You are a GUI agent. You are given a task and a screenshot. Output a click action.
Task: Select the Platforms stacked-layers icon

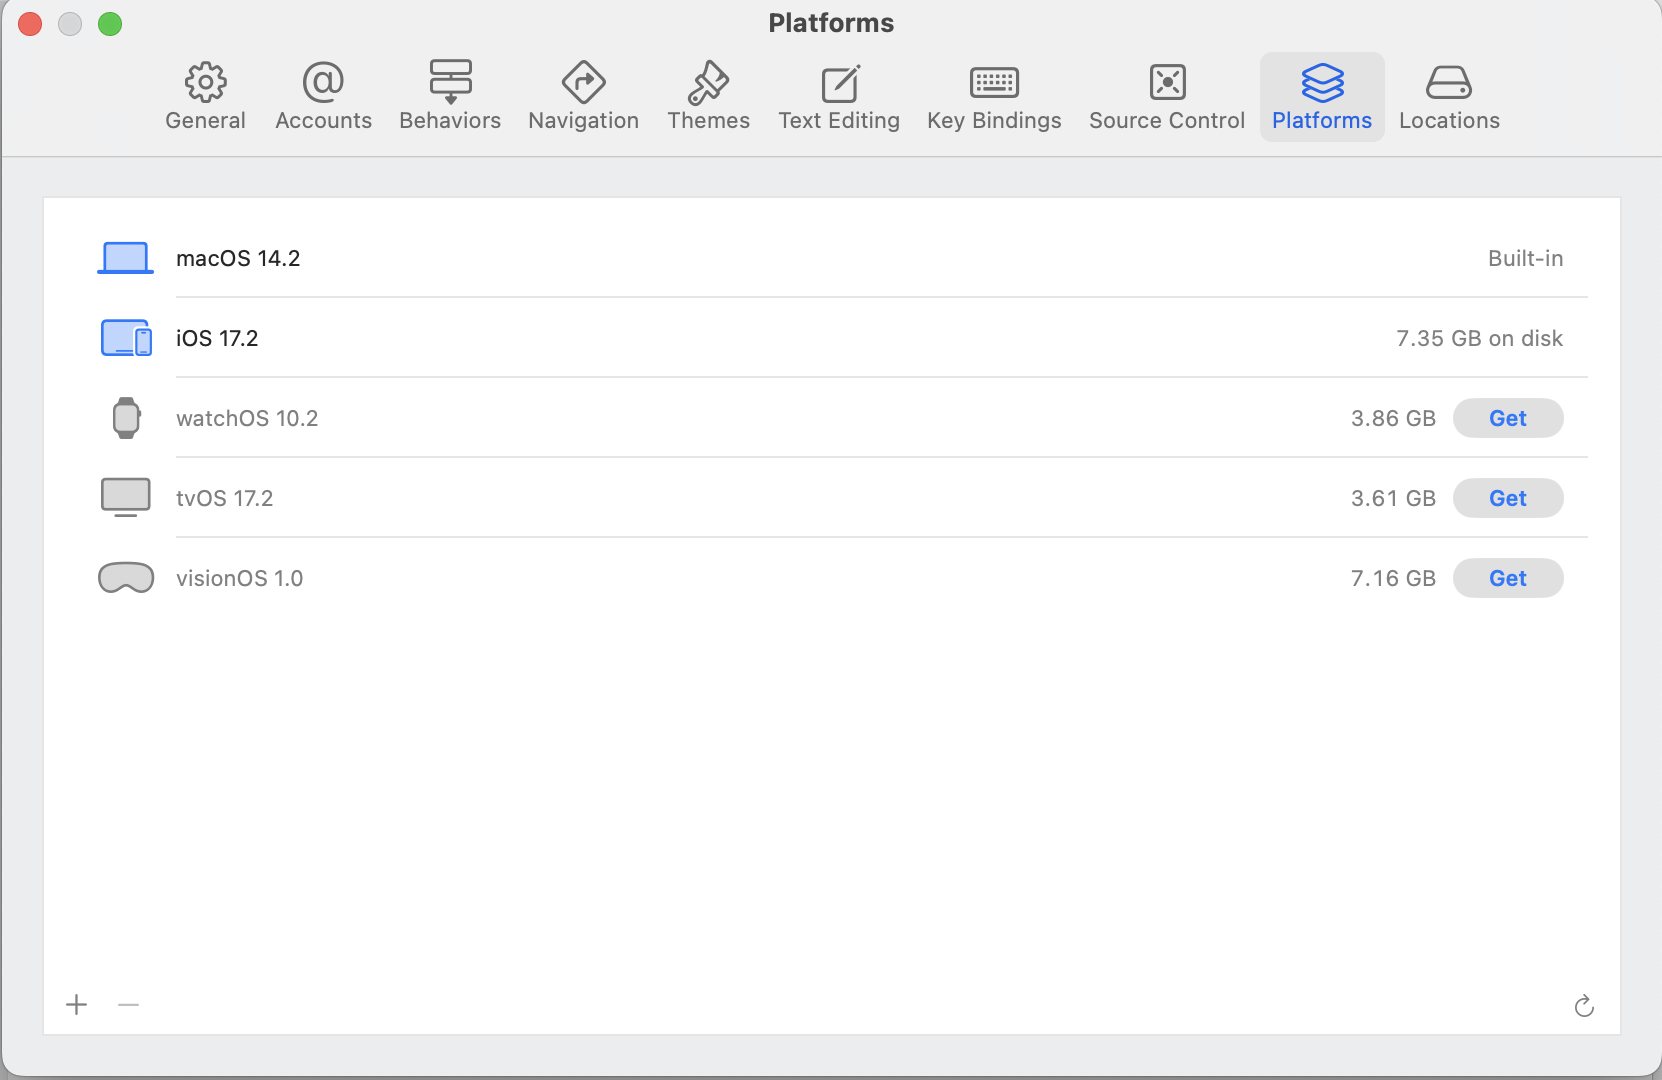click(1322, 82)
